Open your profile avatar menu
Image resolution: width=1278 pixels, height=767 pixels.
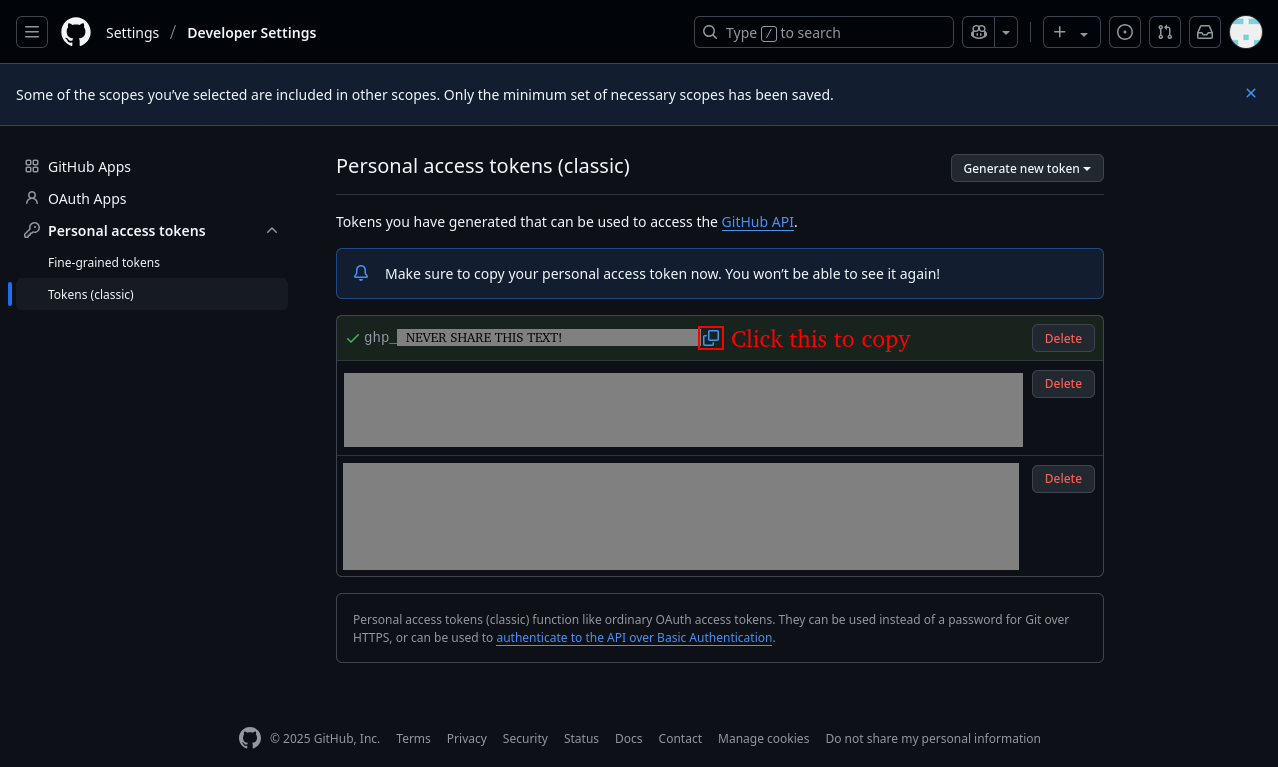point(1245,31)
